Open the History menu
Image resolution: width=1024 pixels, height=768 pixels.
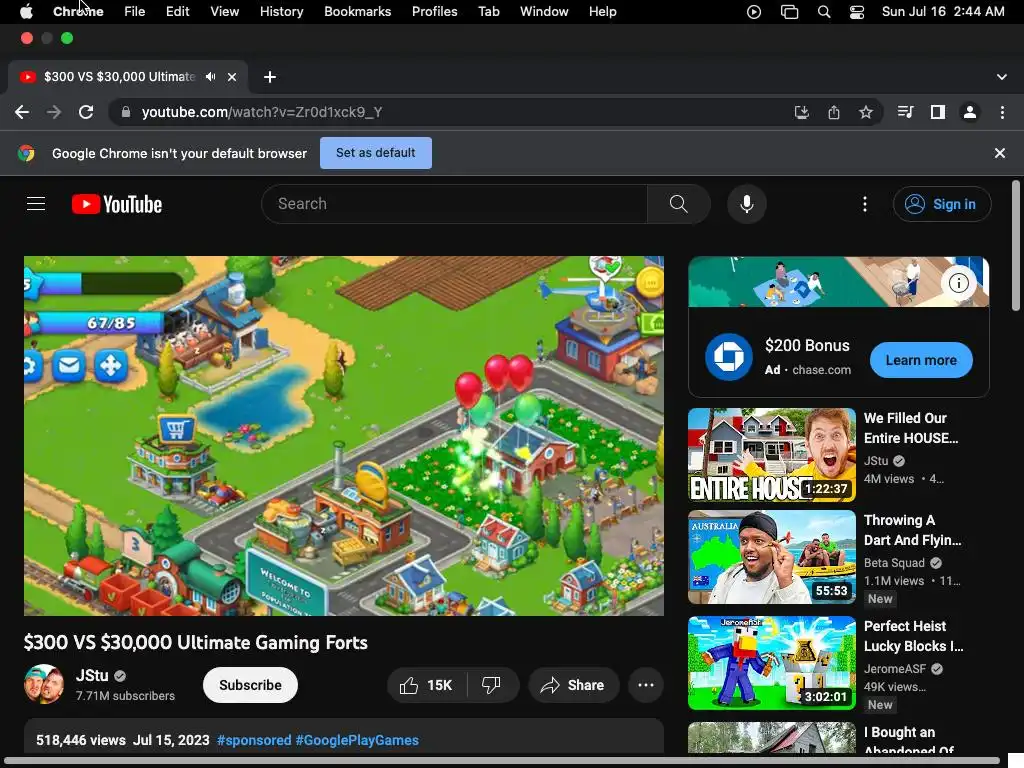(x=281, y=12)
